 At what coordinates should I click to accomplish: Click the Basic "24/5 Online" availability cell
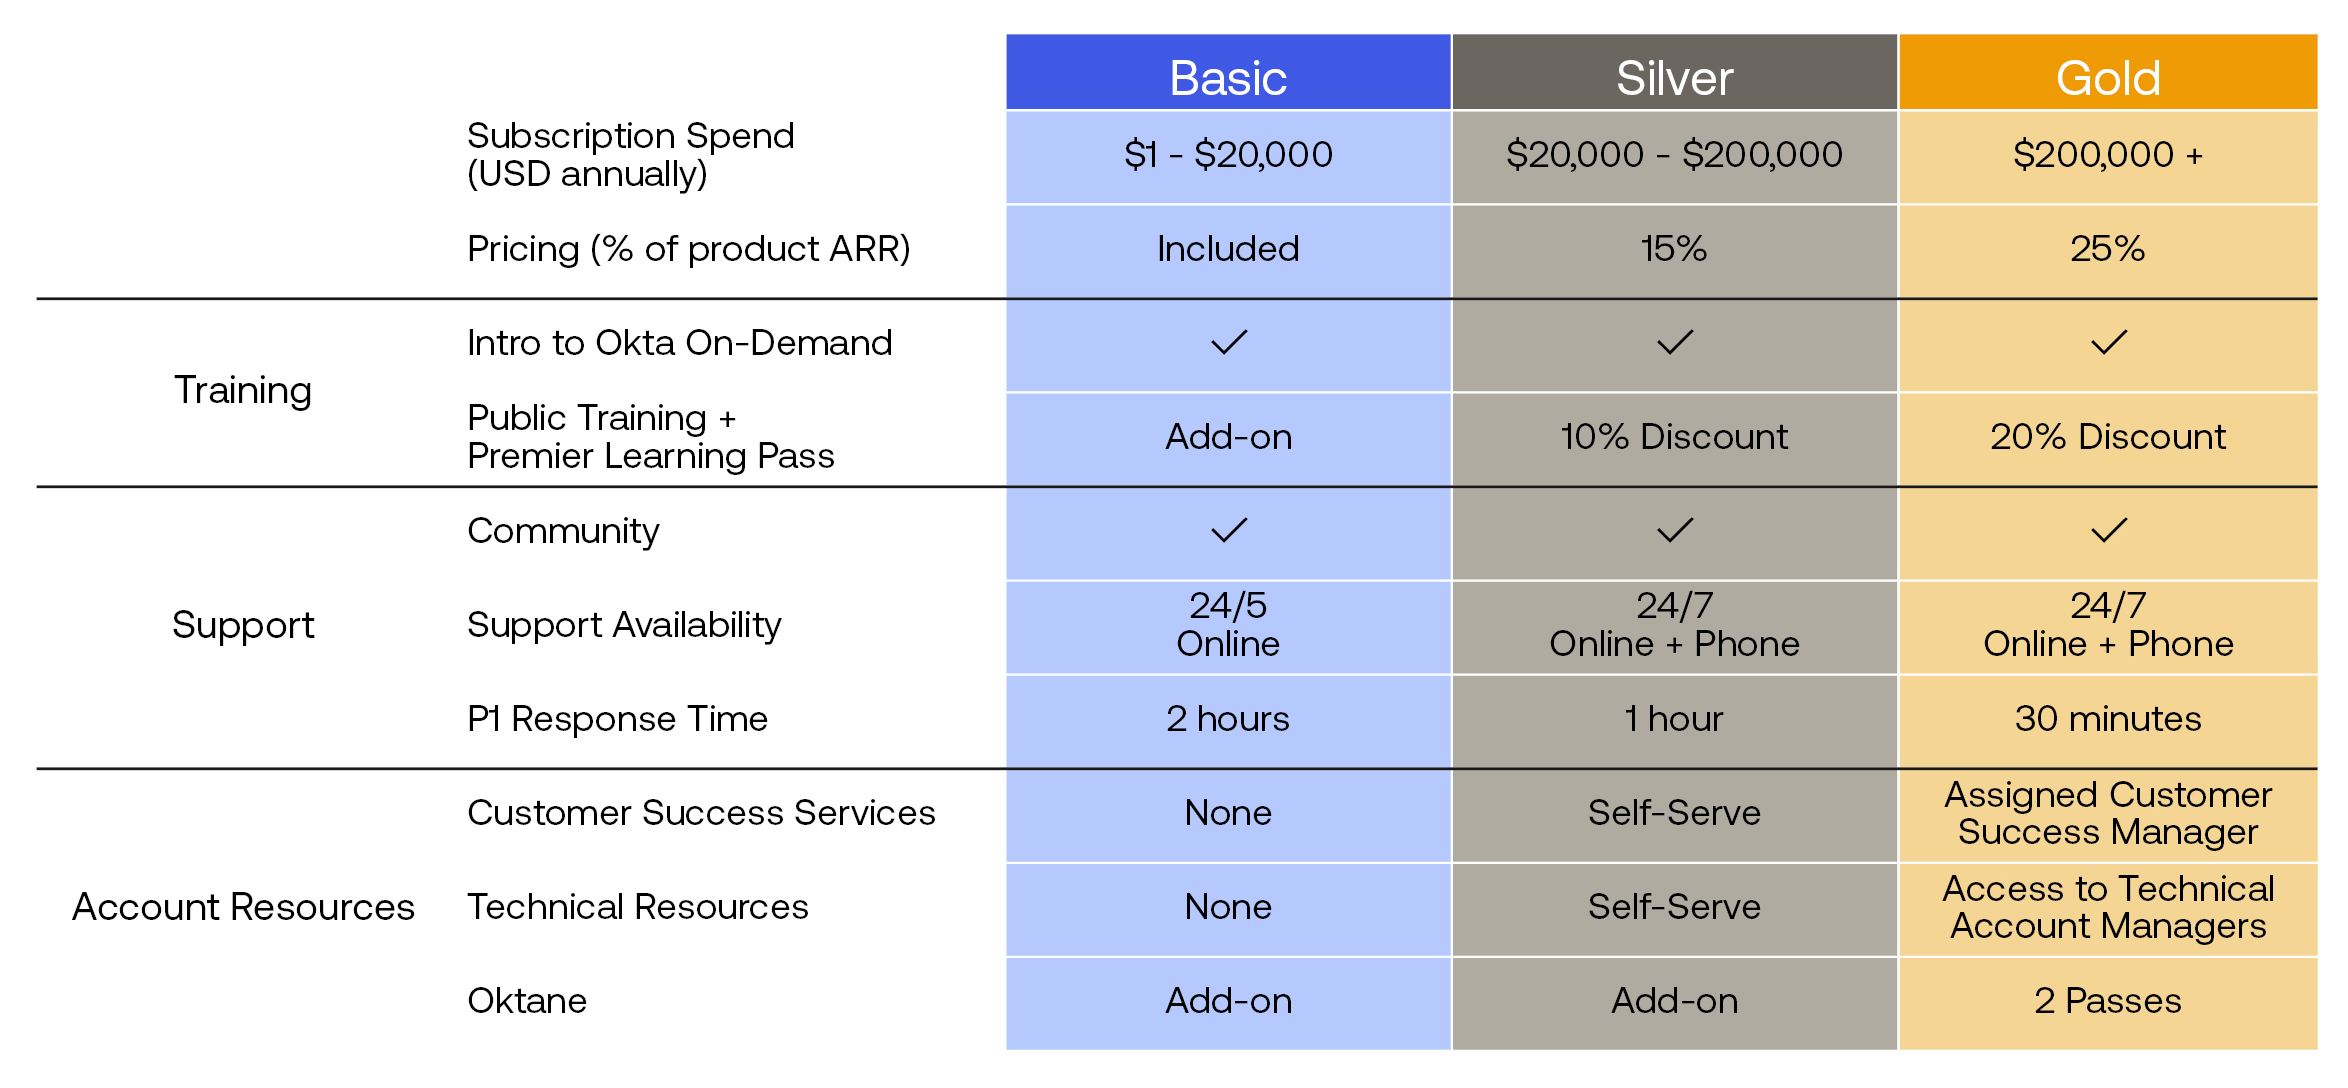1228,625
